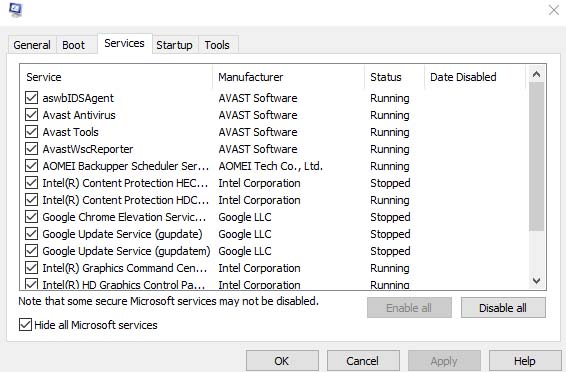Toggle Google Chrome Elevation Service checkbox

point(31,216)
